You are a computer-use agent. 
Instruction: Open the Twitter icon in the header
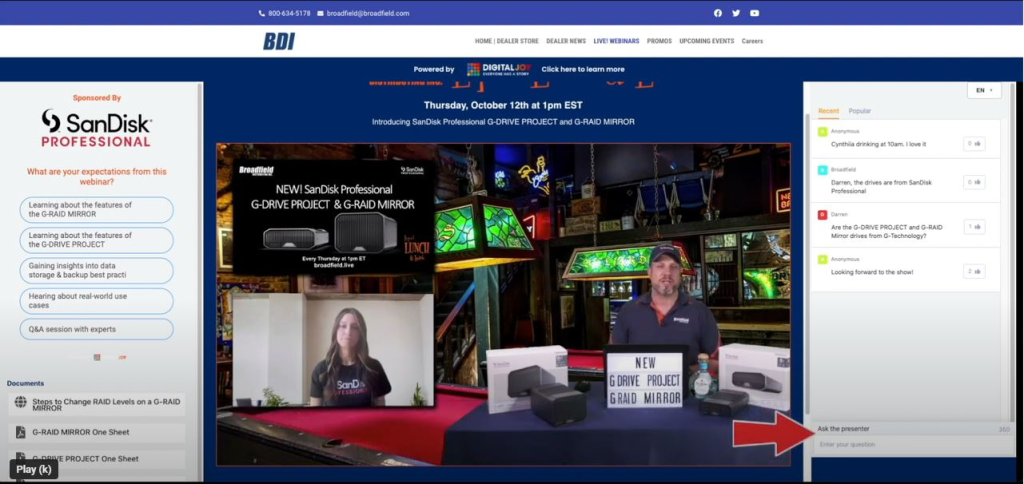[x=736, y=13]
